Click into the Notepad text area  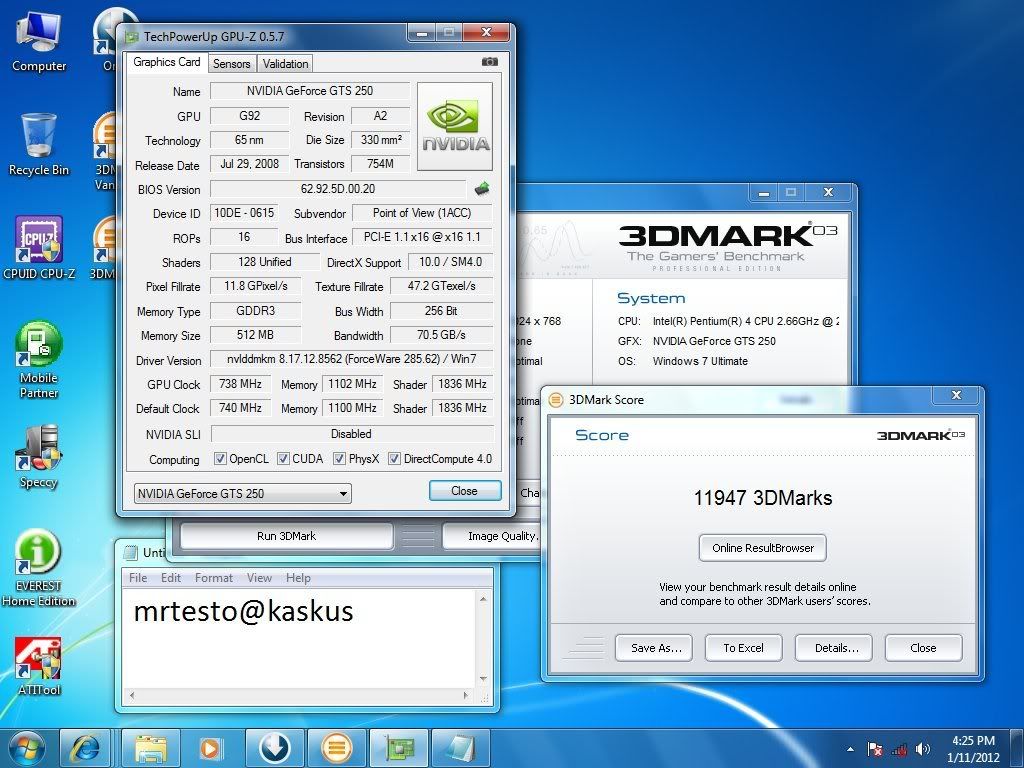(300, 639)
